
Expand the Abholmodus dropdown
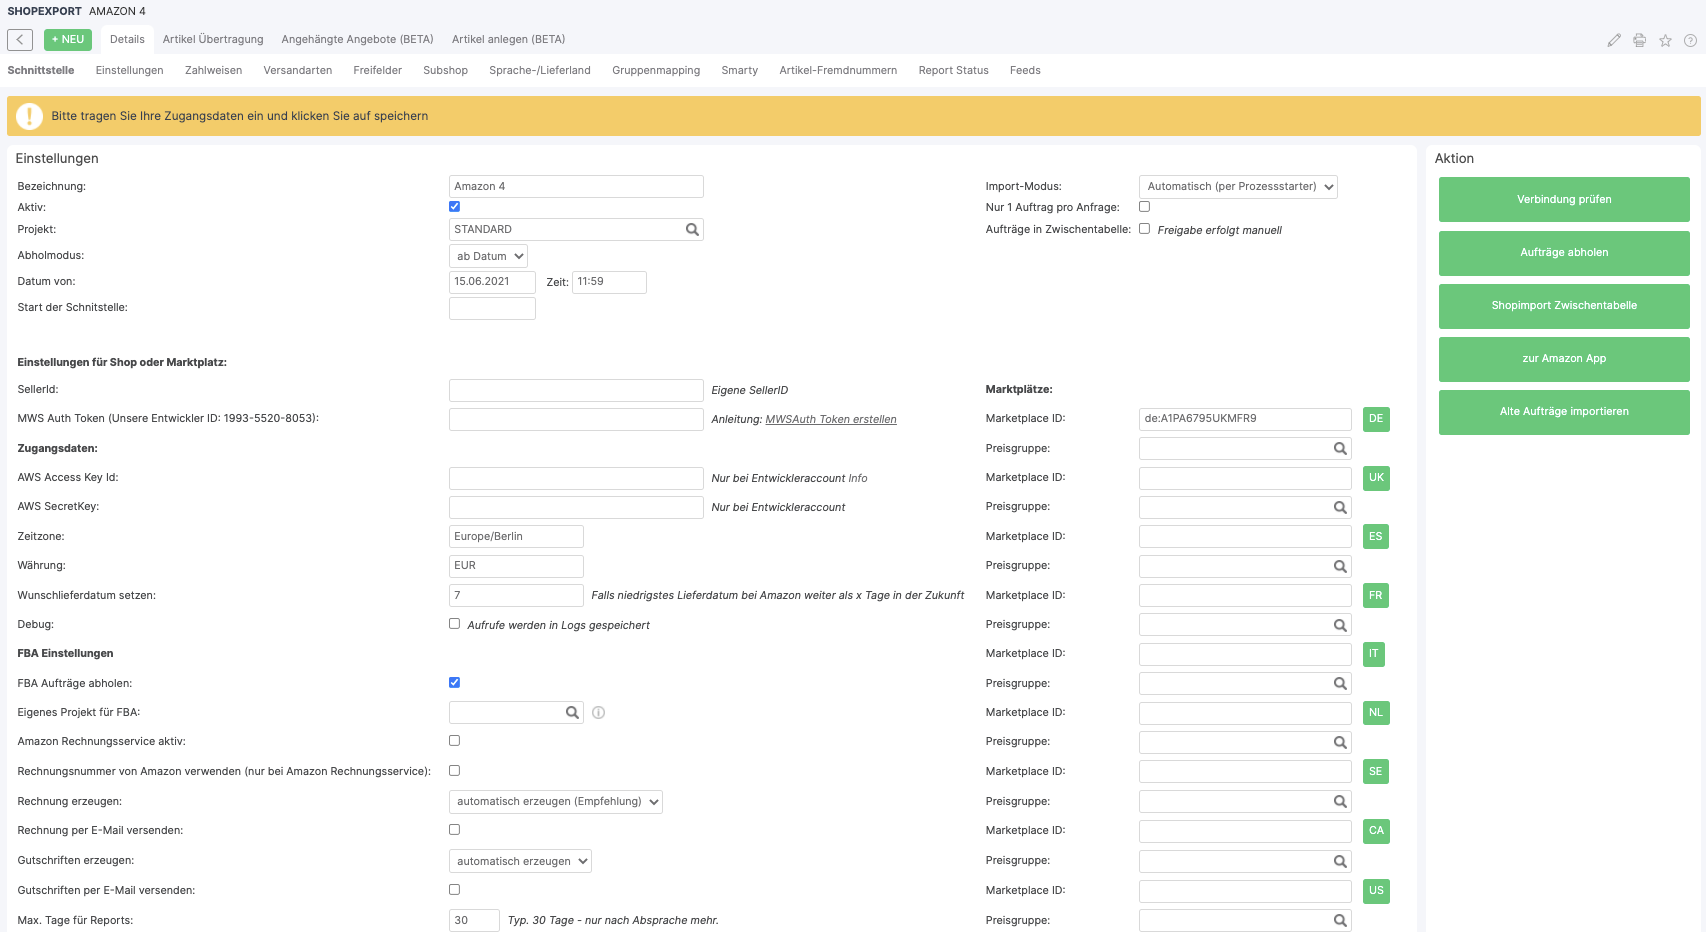coord(488,257)
